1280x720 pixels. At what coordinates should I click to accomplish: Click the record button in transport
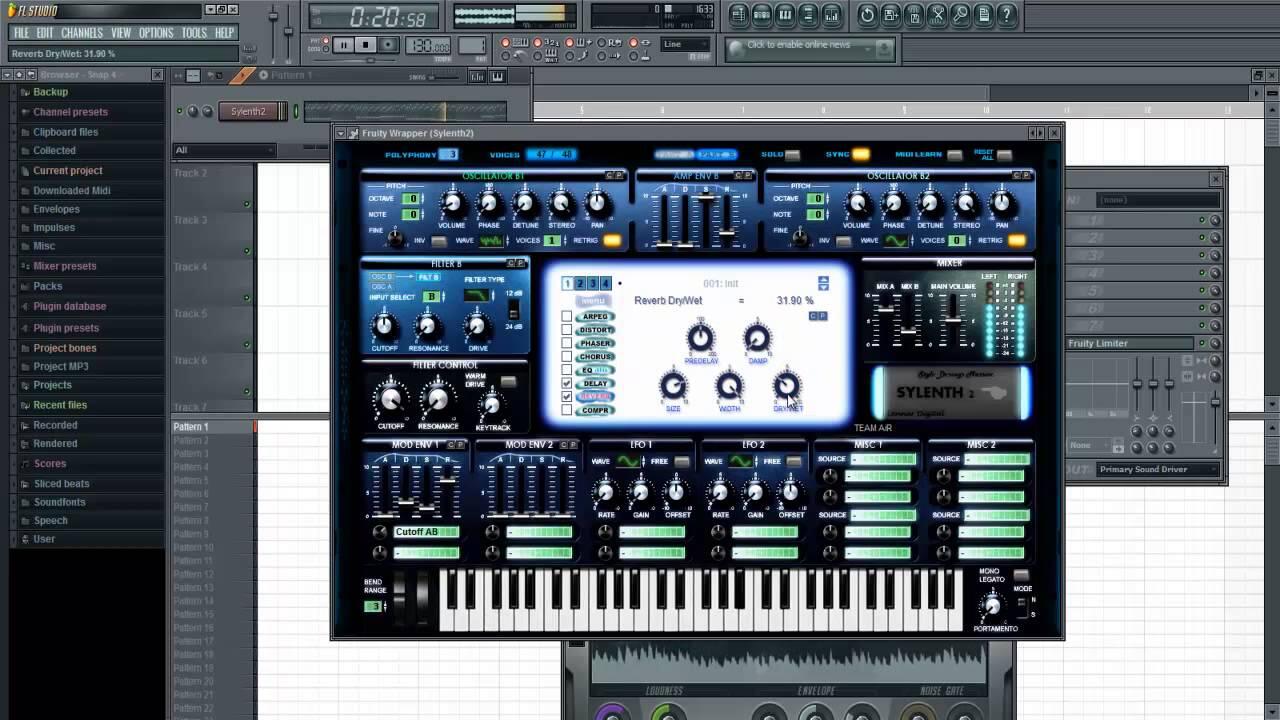[x=389, y=45]
